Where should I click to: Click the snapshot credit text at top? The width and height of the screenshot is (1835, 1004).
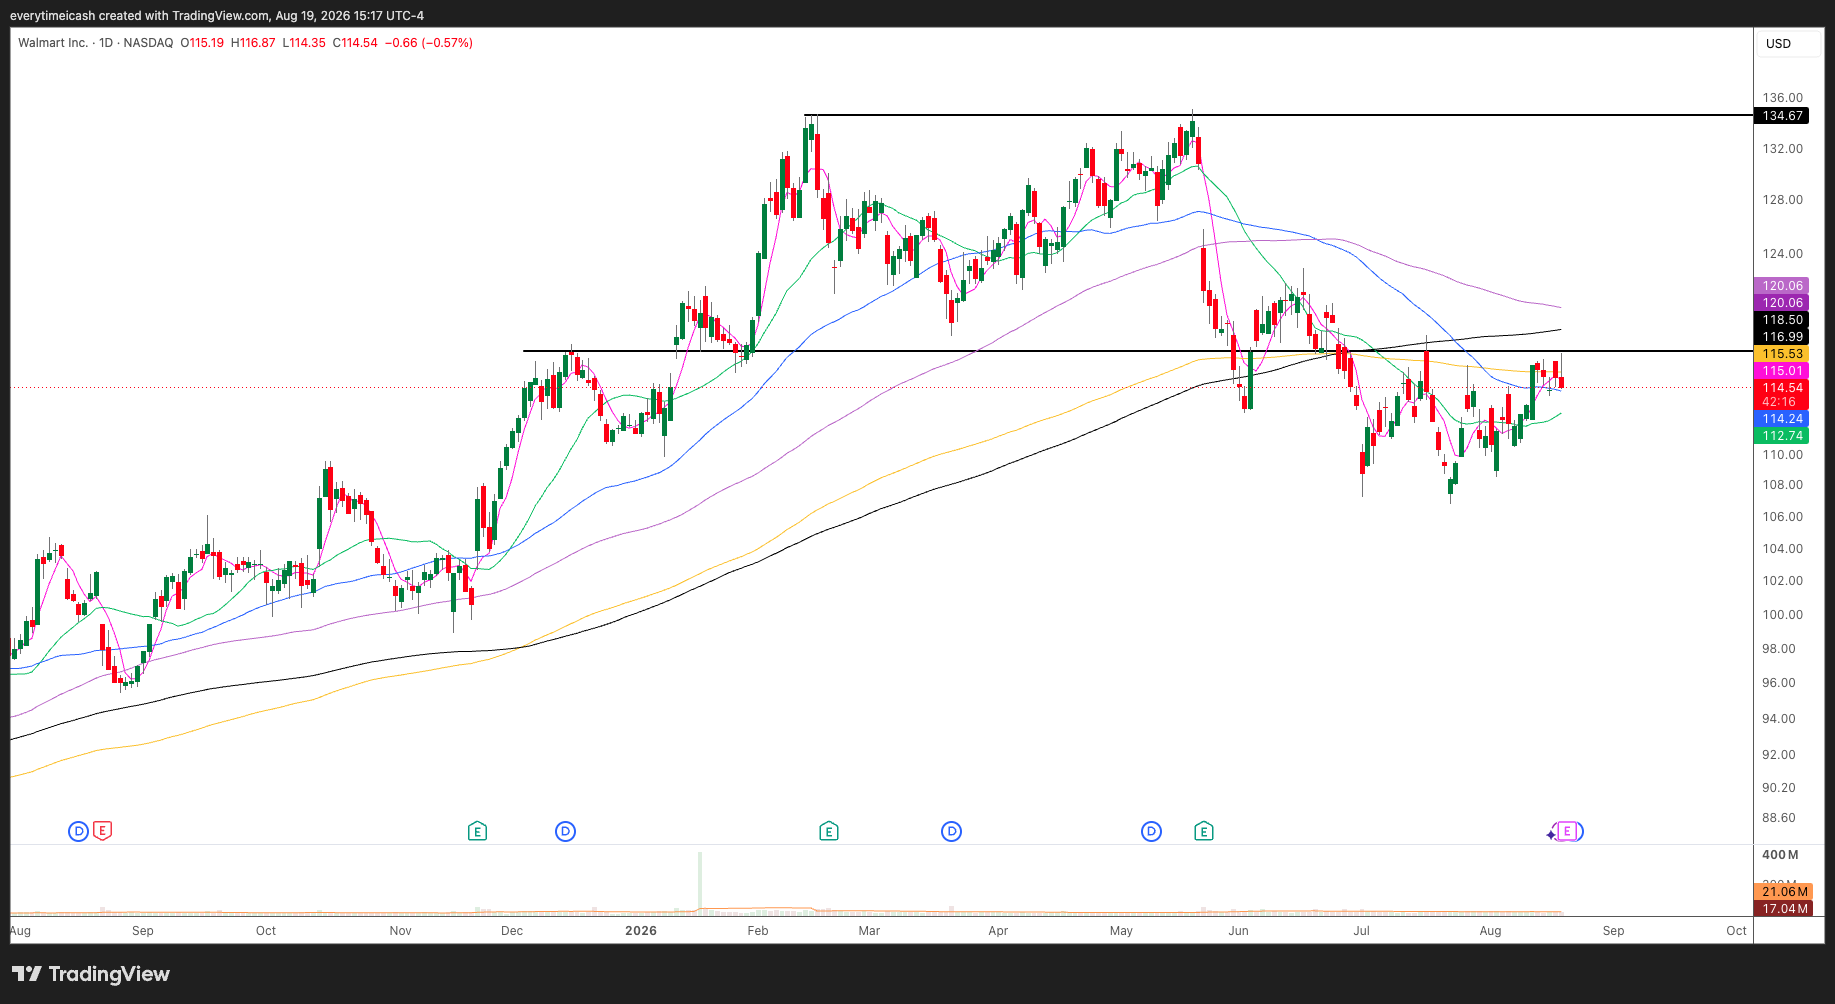coord(217,15)
